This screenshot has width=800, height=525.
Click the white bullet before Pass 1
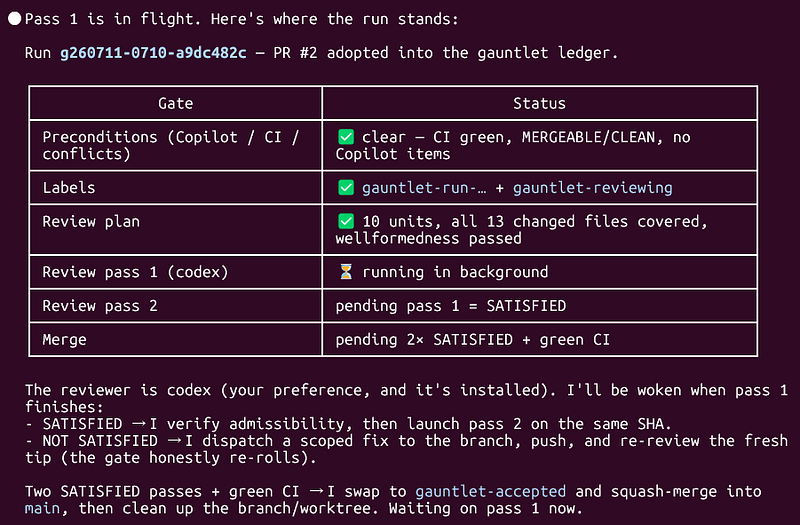tap(15, 19)
